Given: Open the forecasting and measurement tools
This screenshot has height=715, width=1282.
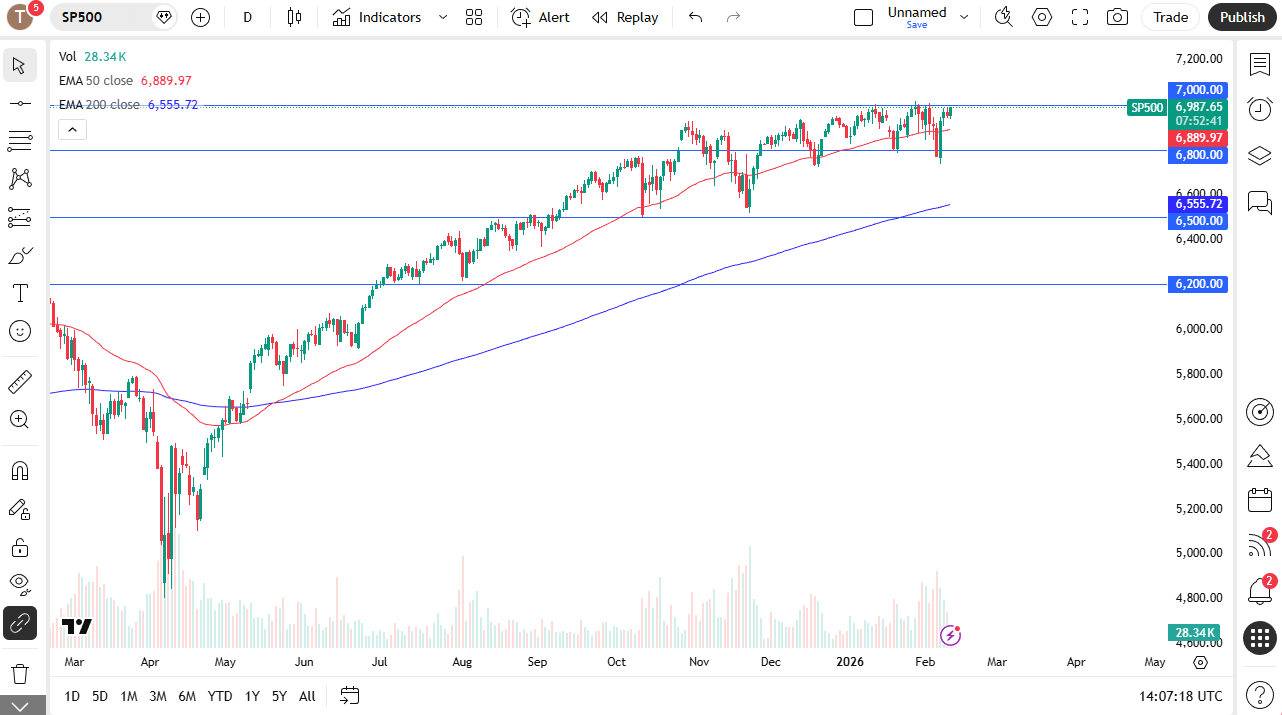Looking at the screenshot, I should pos(19,217).
